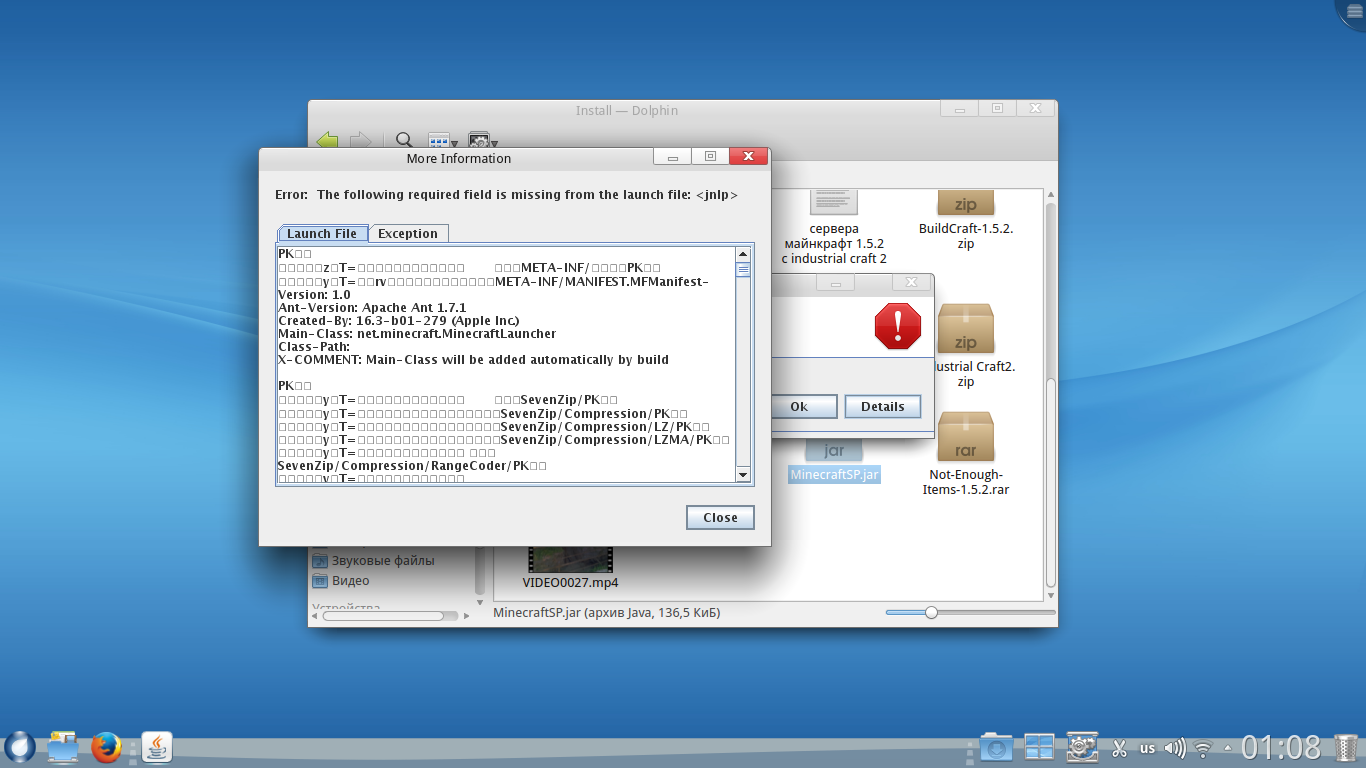This screenshot has height=768, width=1366.
Task: Switch to the Exception tab
Action: click(408, 233)
